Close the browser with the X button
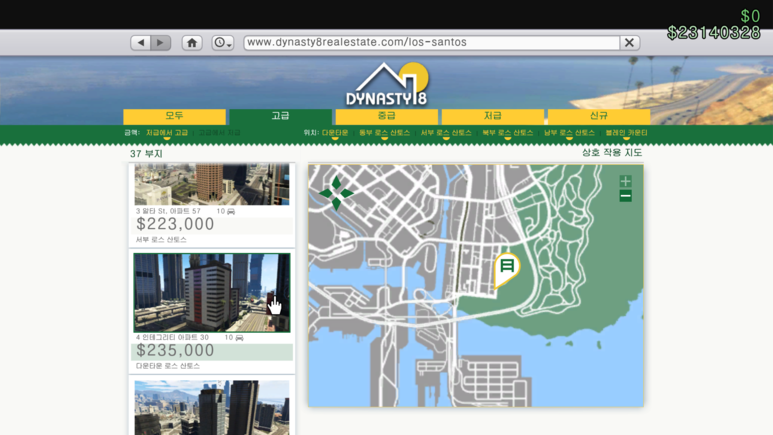This screenshot has width=773, height=435. tap(630, 42)
